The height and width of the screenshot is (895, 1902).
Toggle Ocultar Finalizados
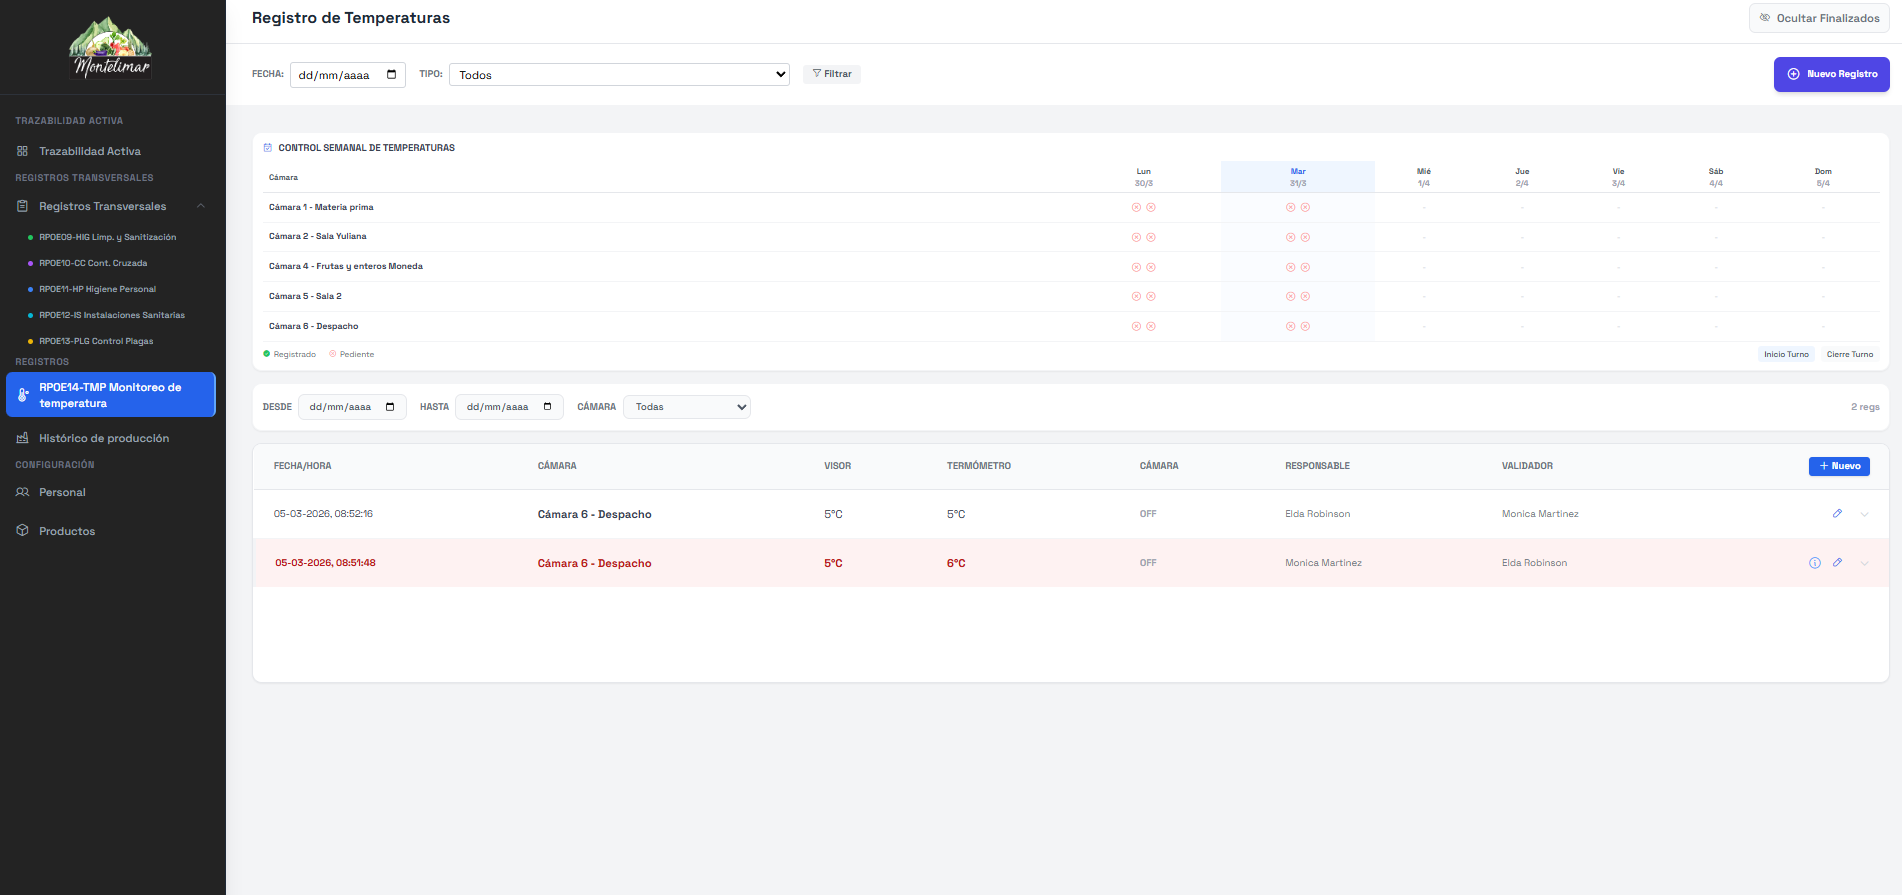(1819, 18)
